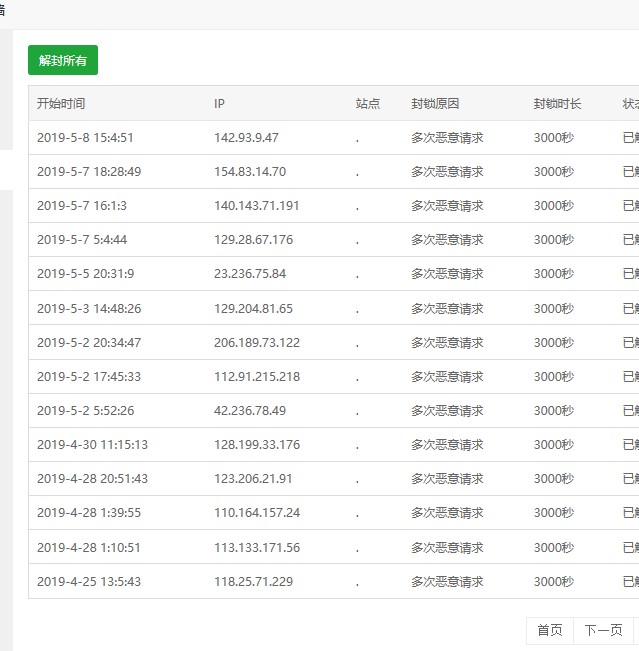The height and width of the screenshot is (651, 639).
Task: Select IP cell 128.199.33.176
Action: pyautogui.click(x=257, y=445)
